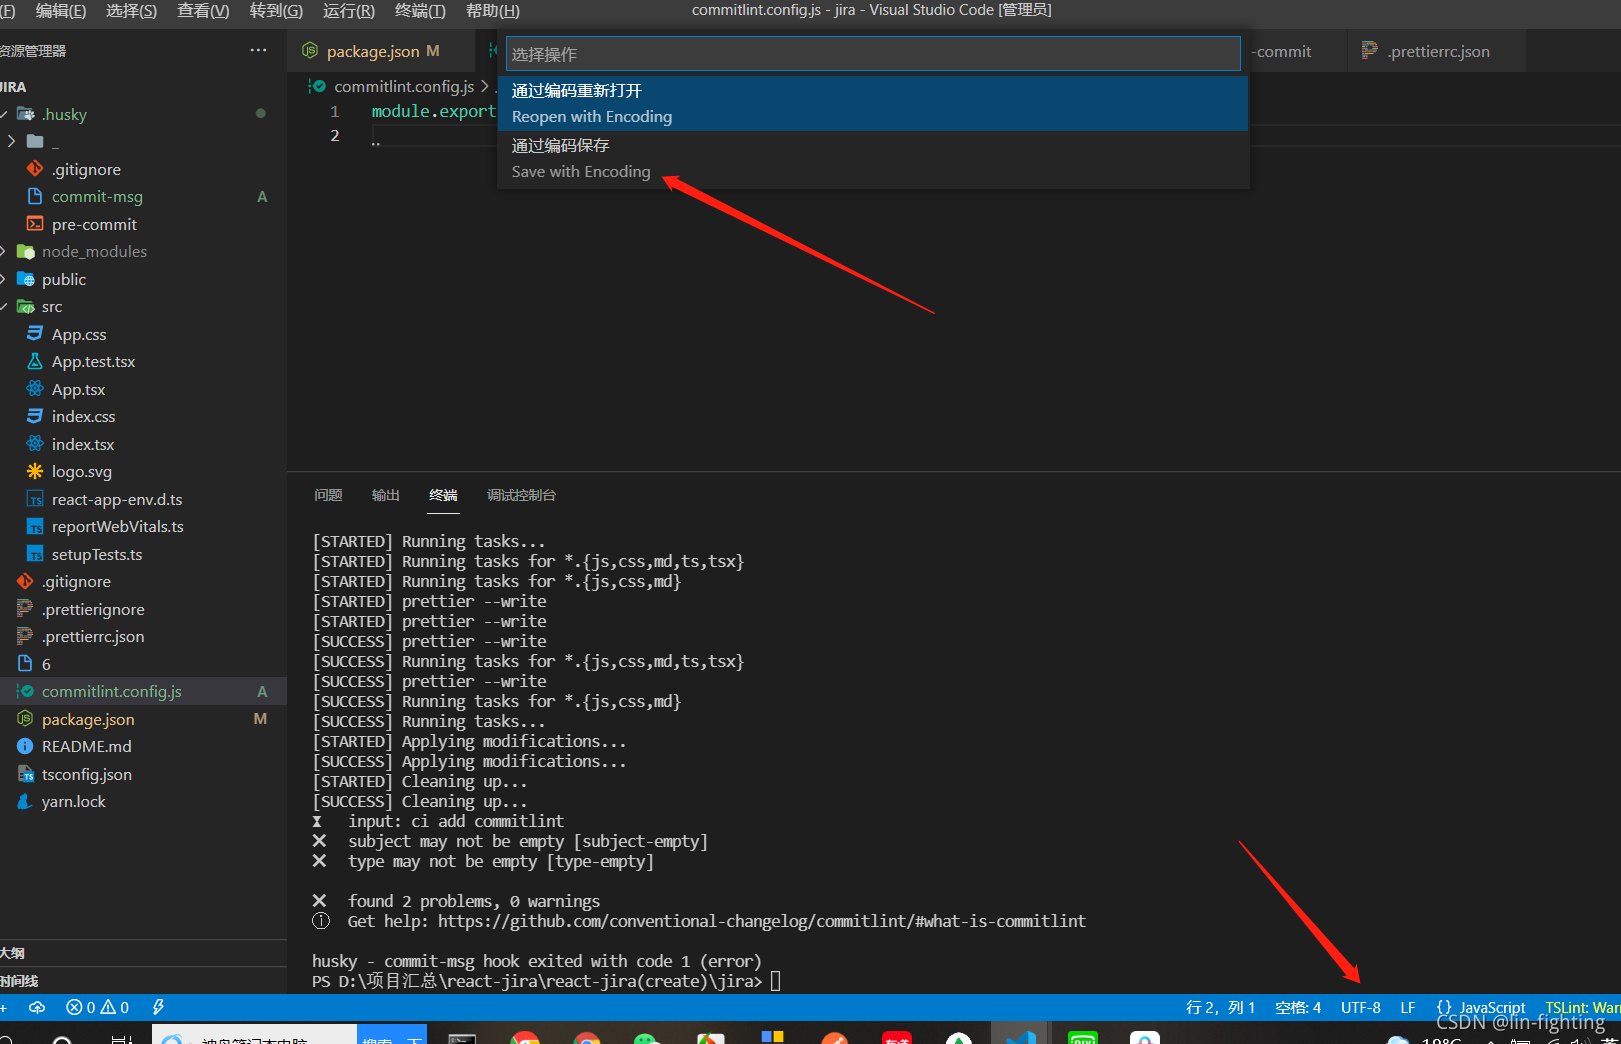The height and width of the screenshot is (1044, 1621).
Task: Click the README.md info icon
Action: (25, 746)
